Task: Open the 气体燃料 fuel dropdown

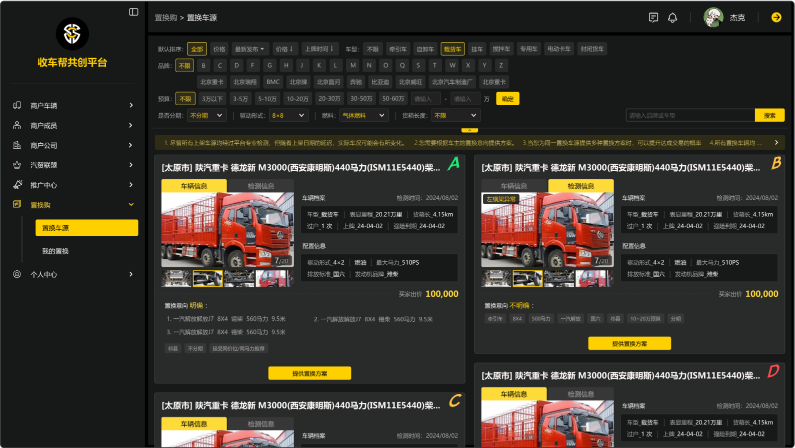Action: [x=364, y=116]
